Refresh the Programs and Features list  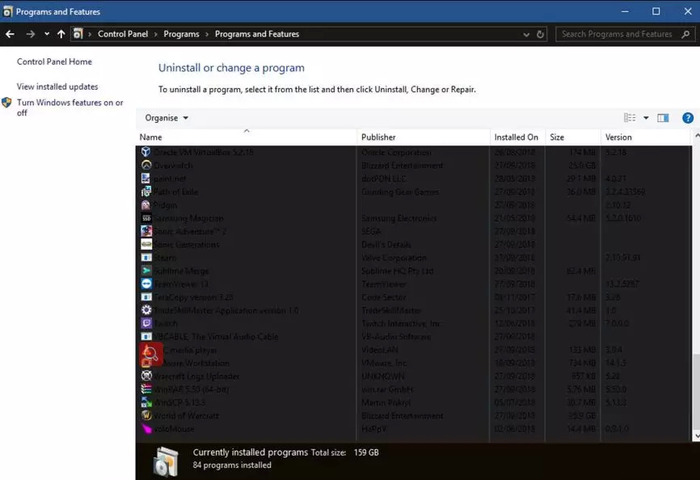click(540, 34)
